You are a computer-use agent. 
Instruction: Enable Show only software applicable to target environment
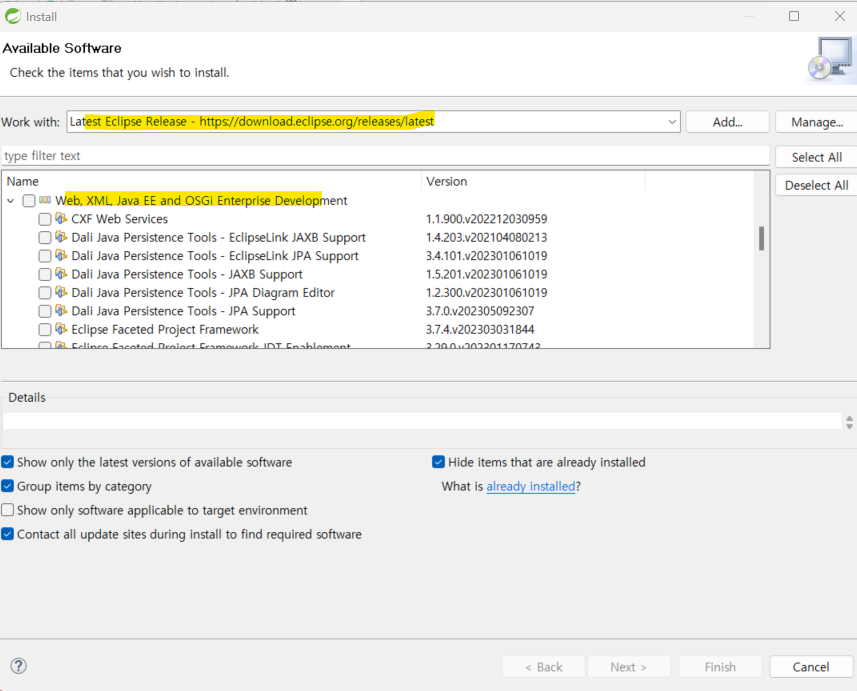(x=8, y=510)
